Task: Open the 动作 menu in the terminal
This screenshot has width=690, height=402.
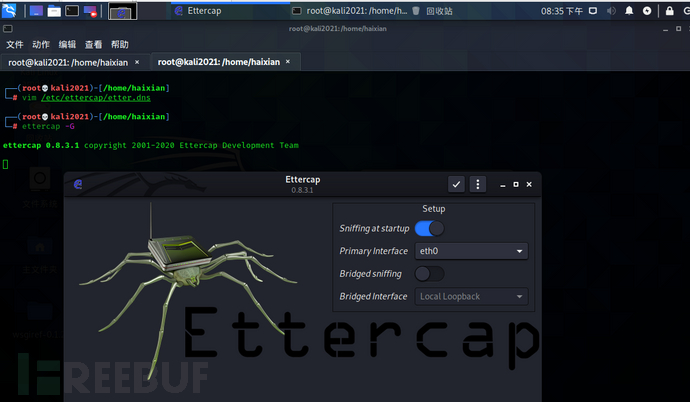Action: [41, 44]
